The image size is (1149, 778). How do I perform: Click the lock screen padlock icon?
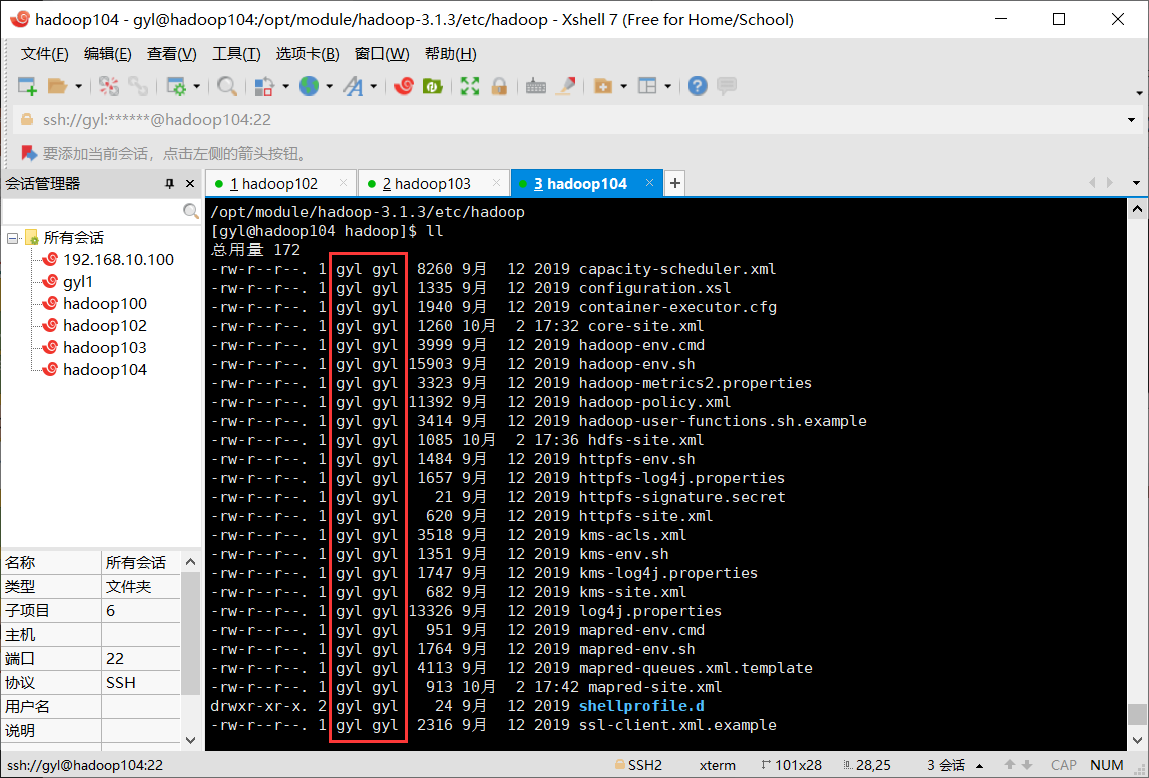pyautogui.click(x=499, y=86)
